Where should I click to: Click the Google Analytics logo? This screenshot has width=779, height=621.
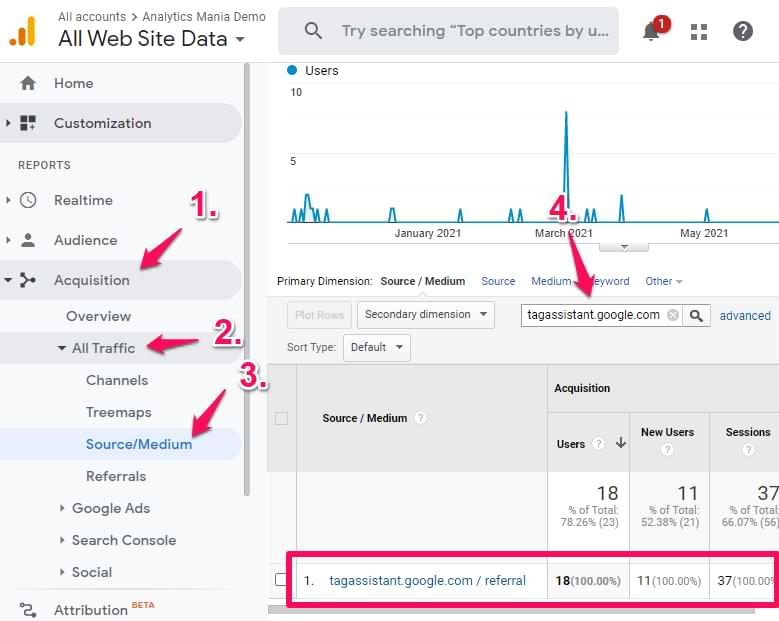click(22, 31)
